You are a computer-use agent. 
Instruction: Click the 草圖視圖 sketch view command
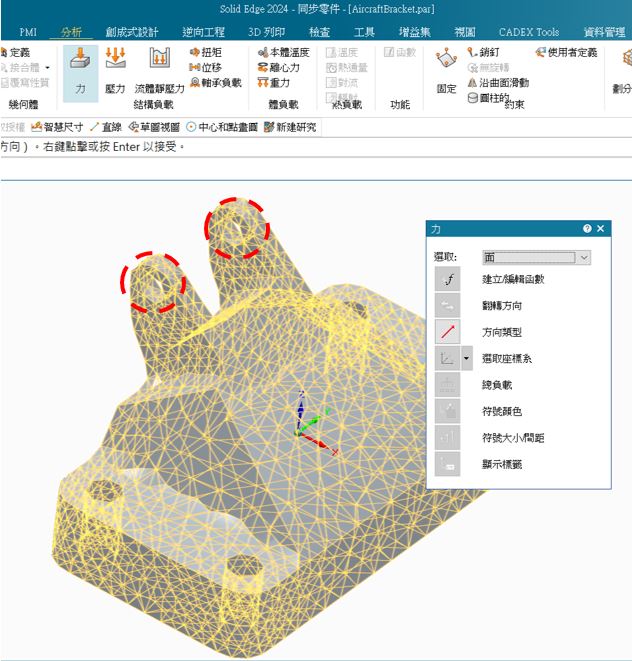(x=155, y=127)
